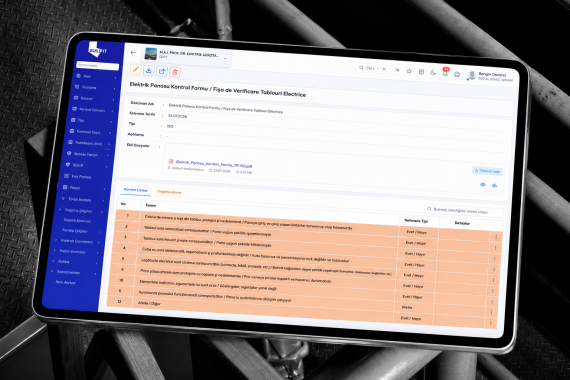This screenshot has height=380, width=570.
Task: Click the red trash delete icon
Action: (175, 72)
